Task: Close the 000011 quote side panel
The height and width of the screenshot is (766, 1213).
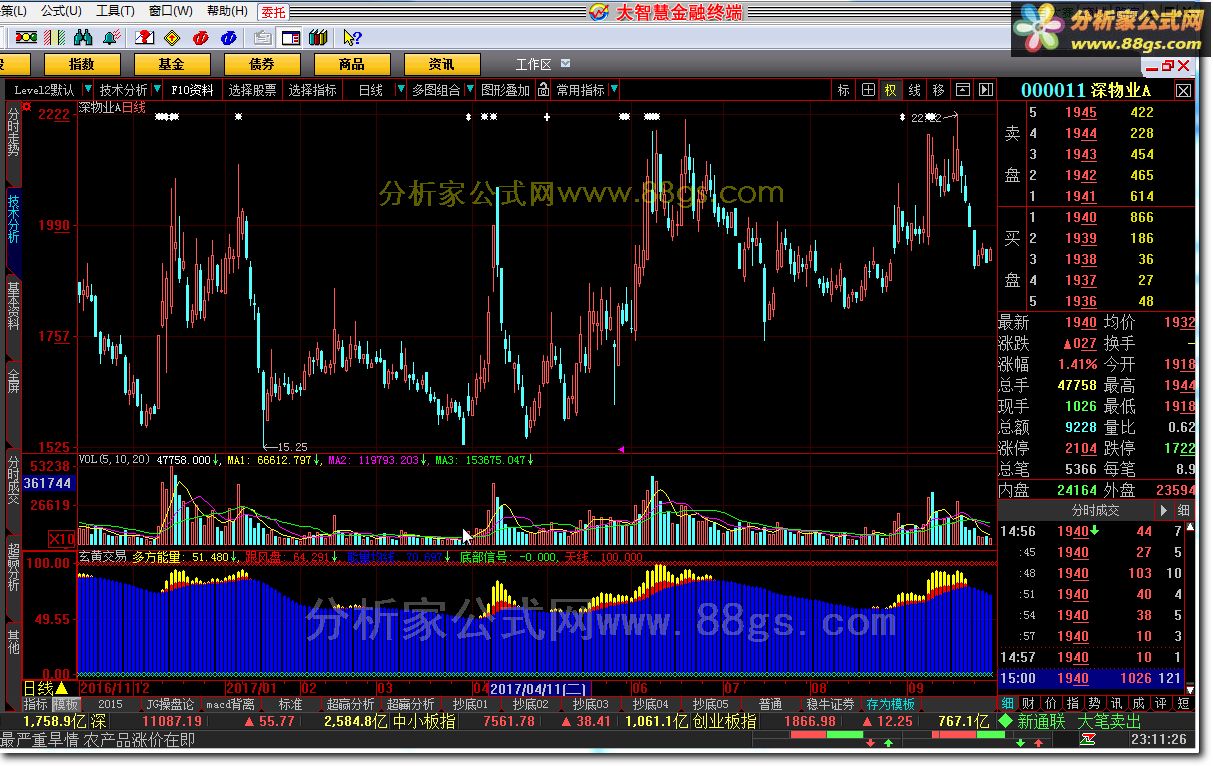Action: (1183, 90)
